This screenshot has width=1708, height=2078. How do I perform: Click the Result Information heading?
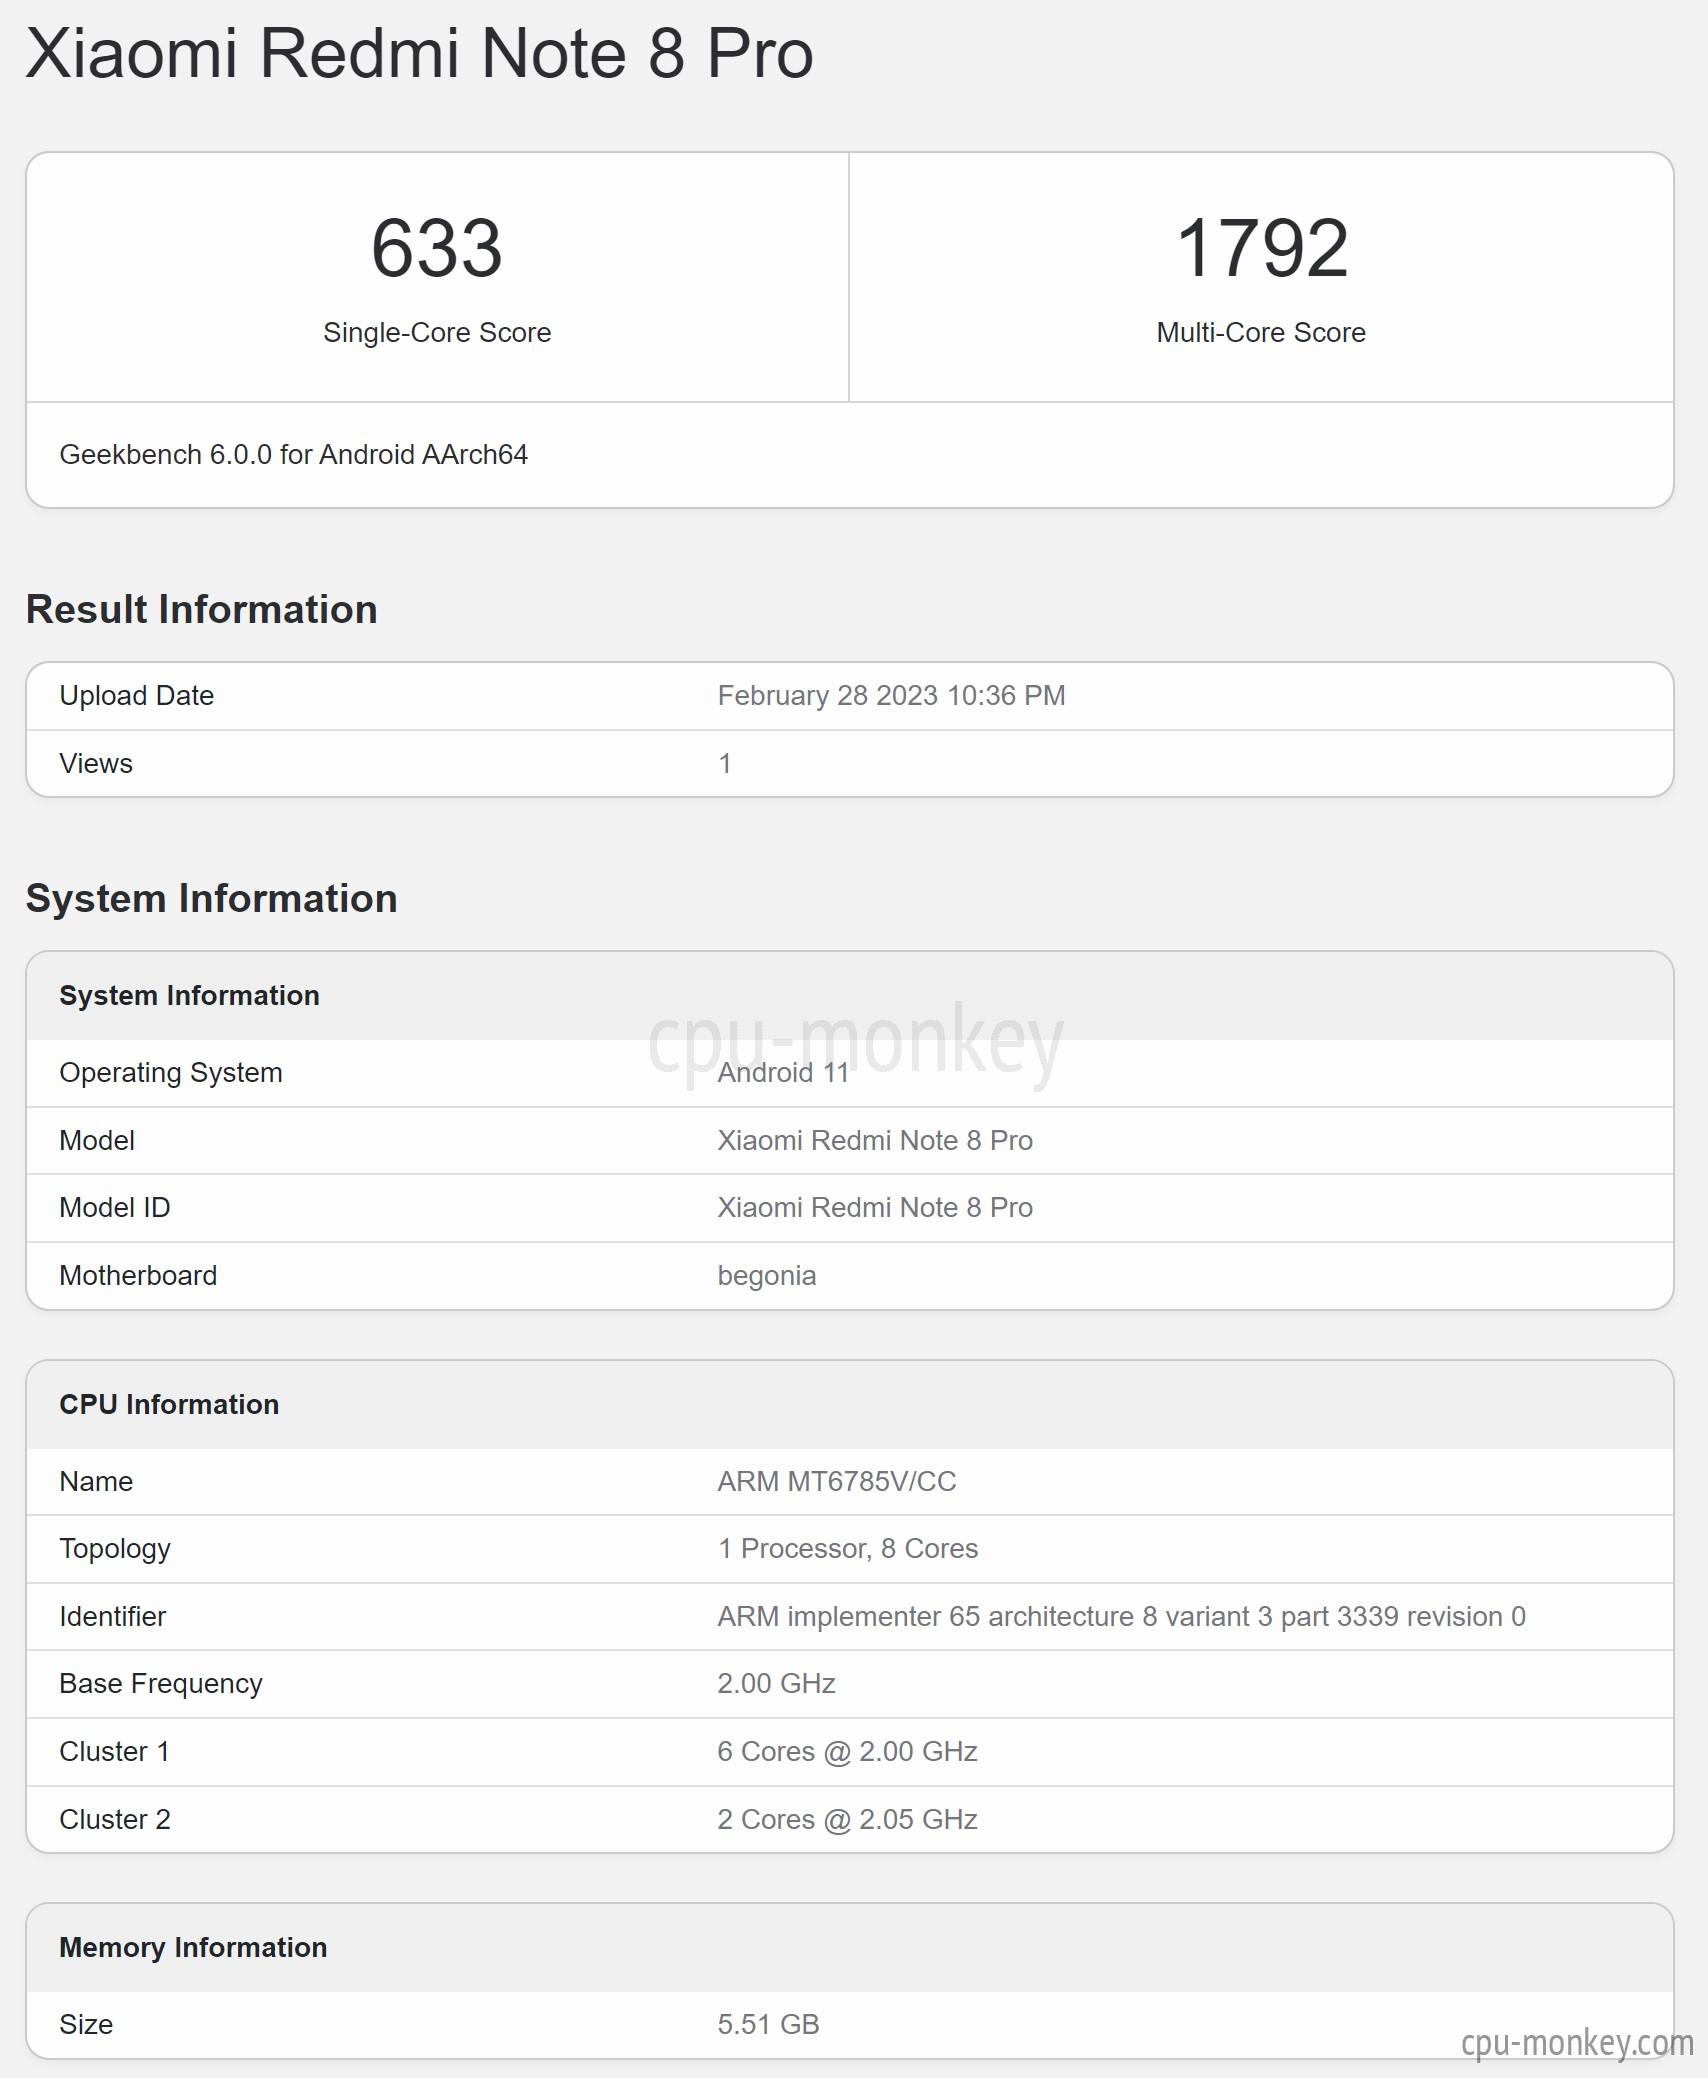pyautogui.click(x=201, y=609)
